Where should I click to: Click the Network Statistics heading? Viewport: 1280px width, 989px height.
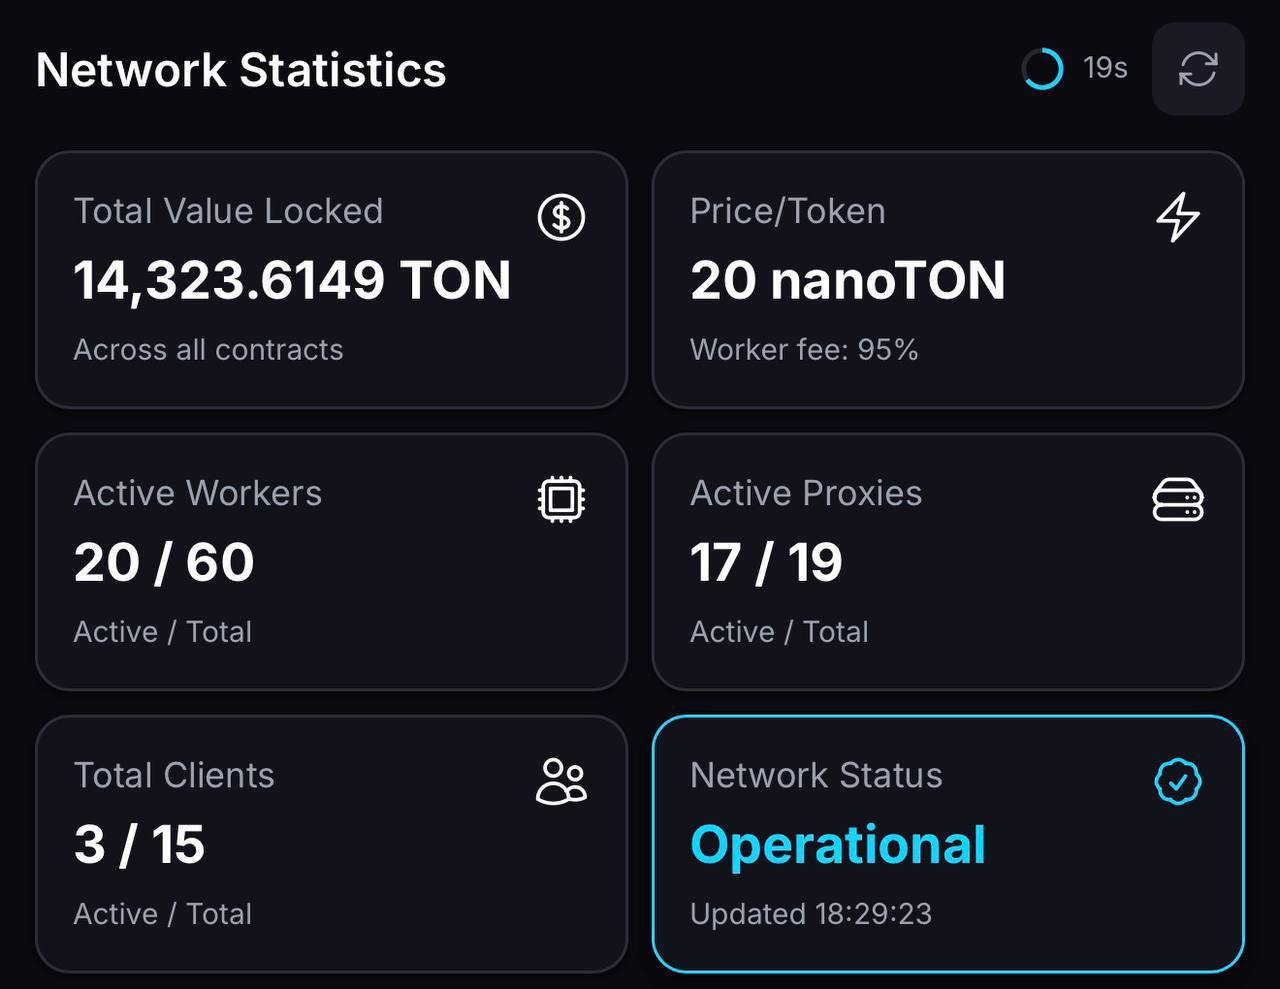click(241, 70)
